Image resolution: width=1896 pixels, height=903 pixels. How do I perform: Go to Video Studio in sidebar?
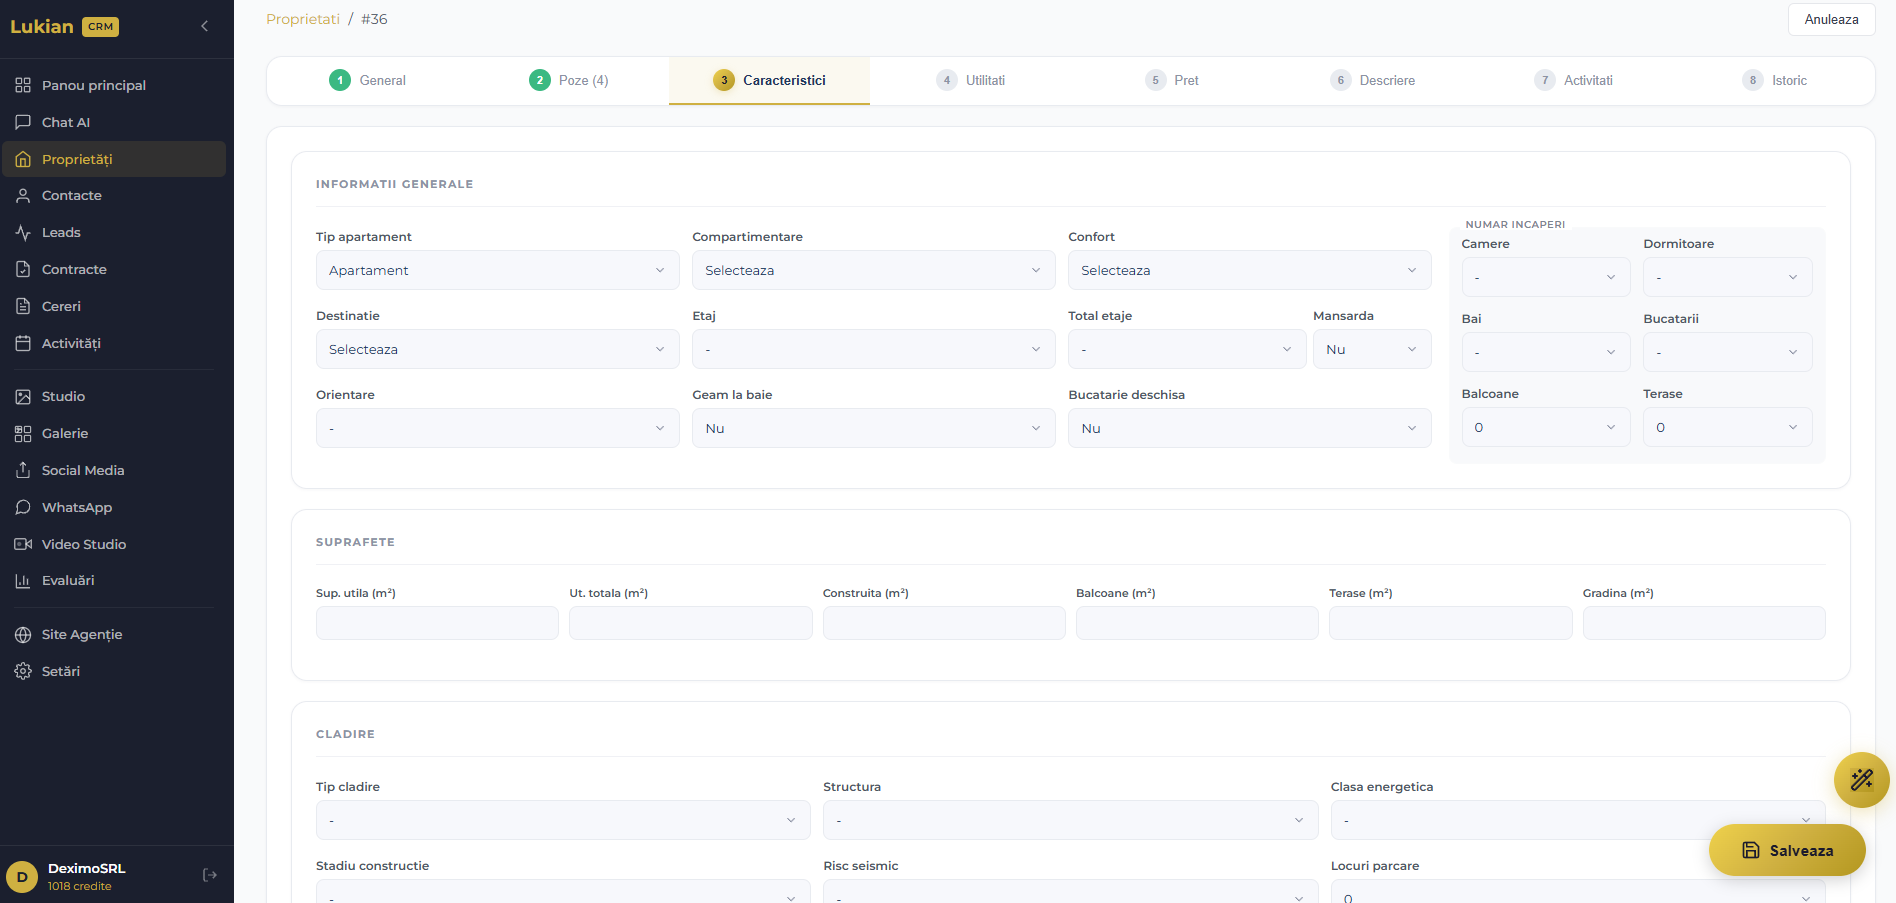click(x=84, y=544)
